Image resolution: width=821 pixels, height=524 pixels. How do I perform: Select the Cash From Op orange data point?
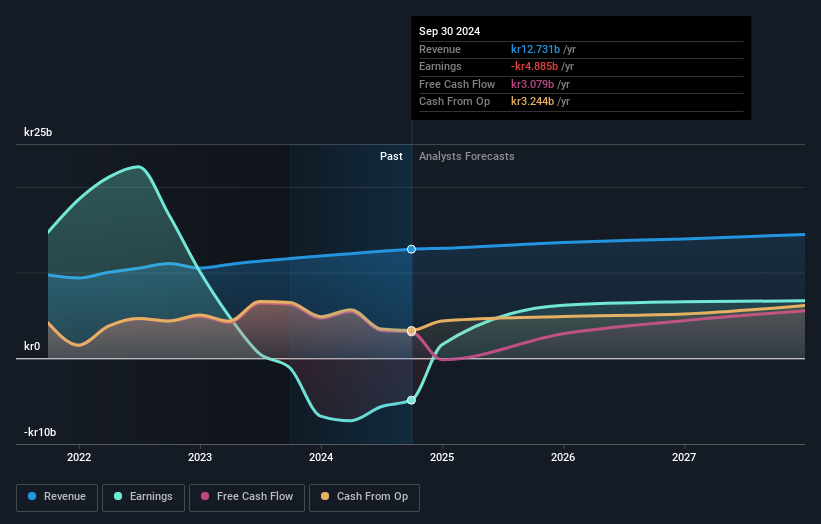(x=412, y=330)
